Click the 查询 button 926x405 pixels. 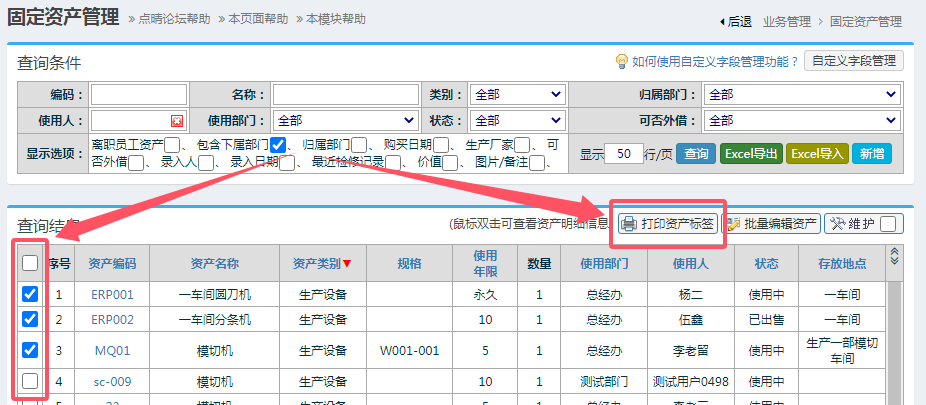tap(695, 154)
